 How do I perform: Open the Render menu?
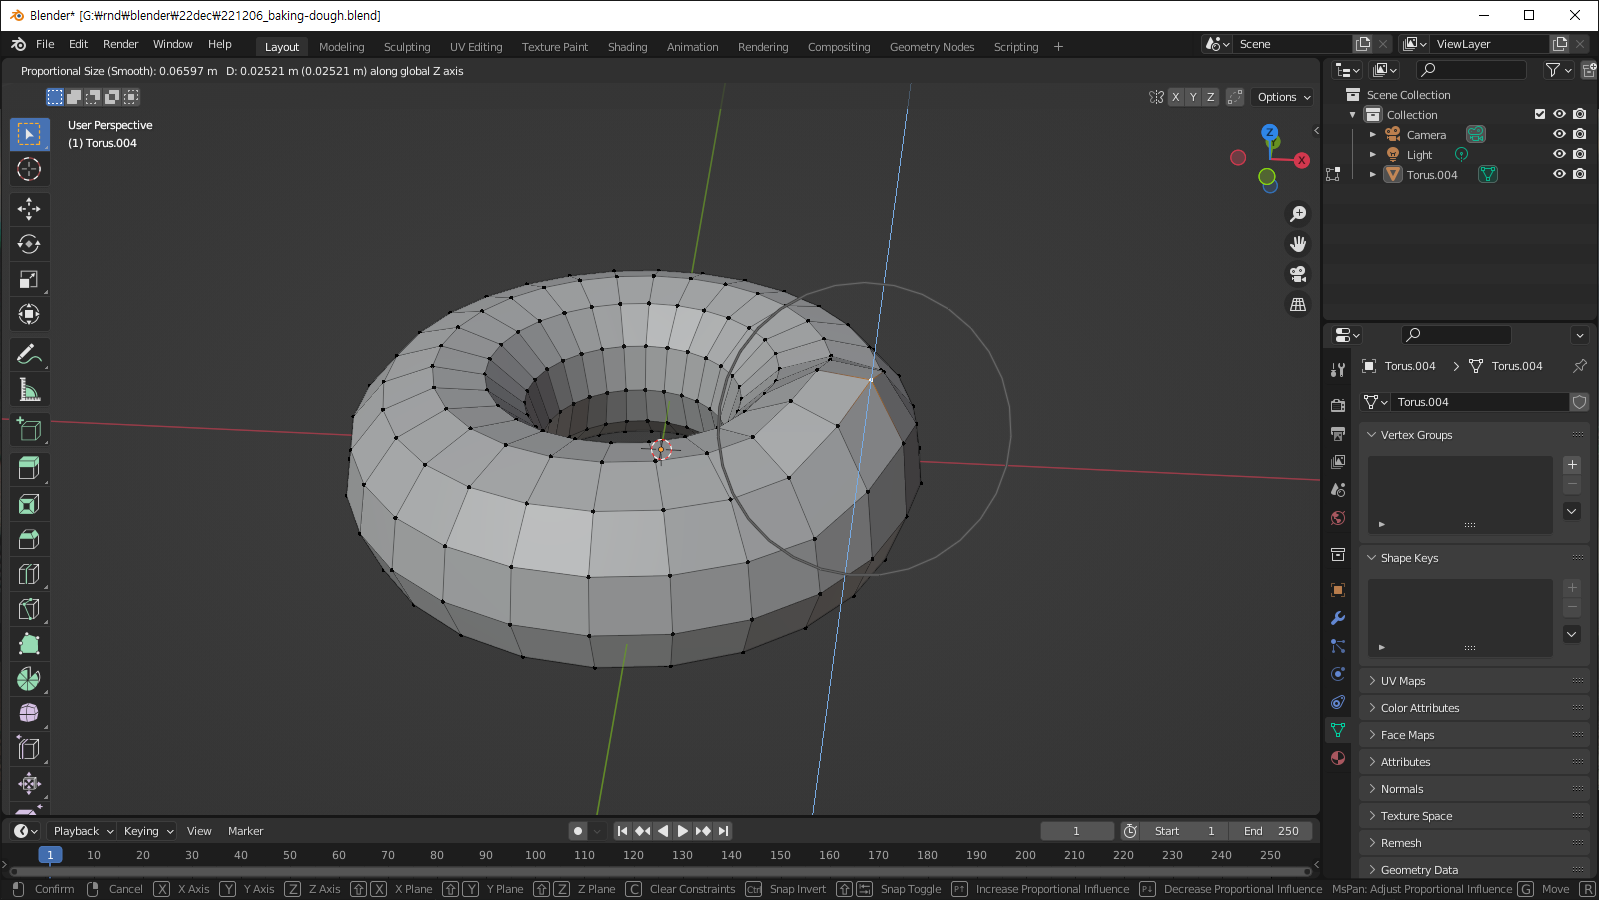click(x=120, y=44)
